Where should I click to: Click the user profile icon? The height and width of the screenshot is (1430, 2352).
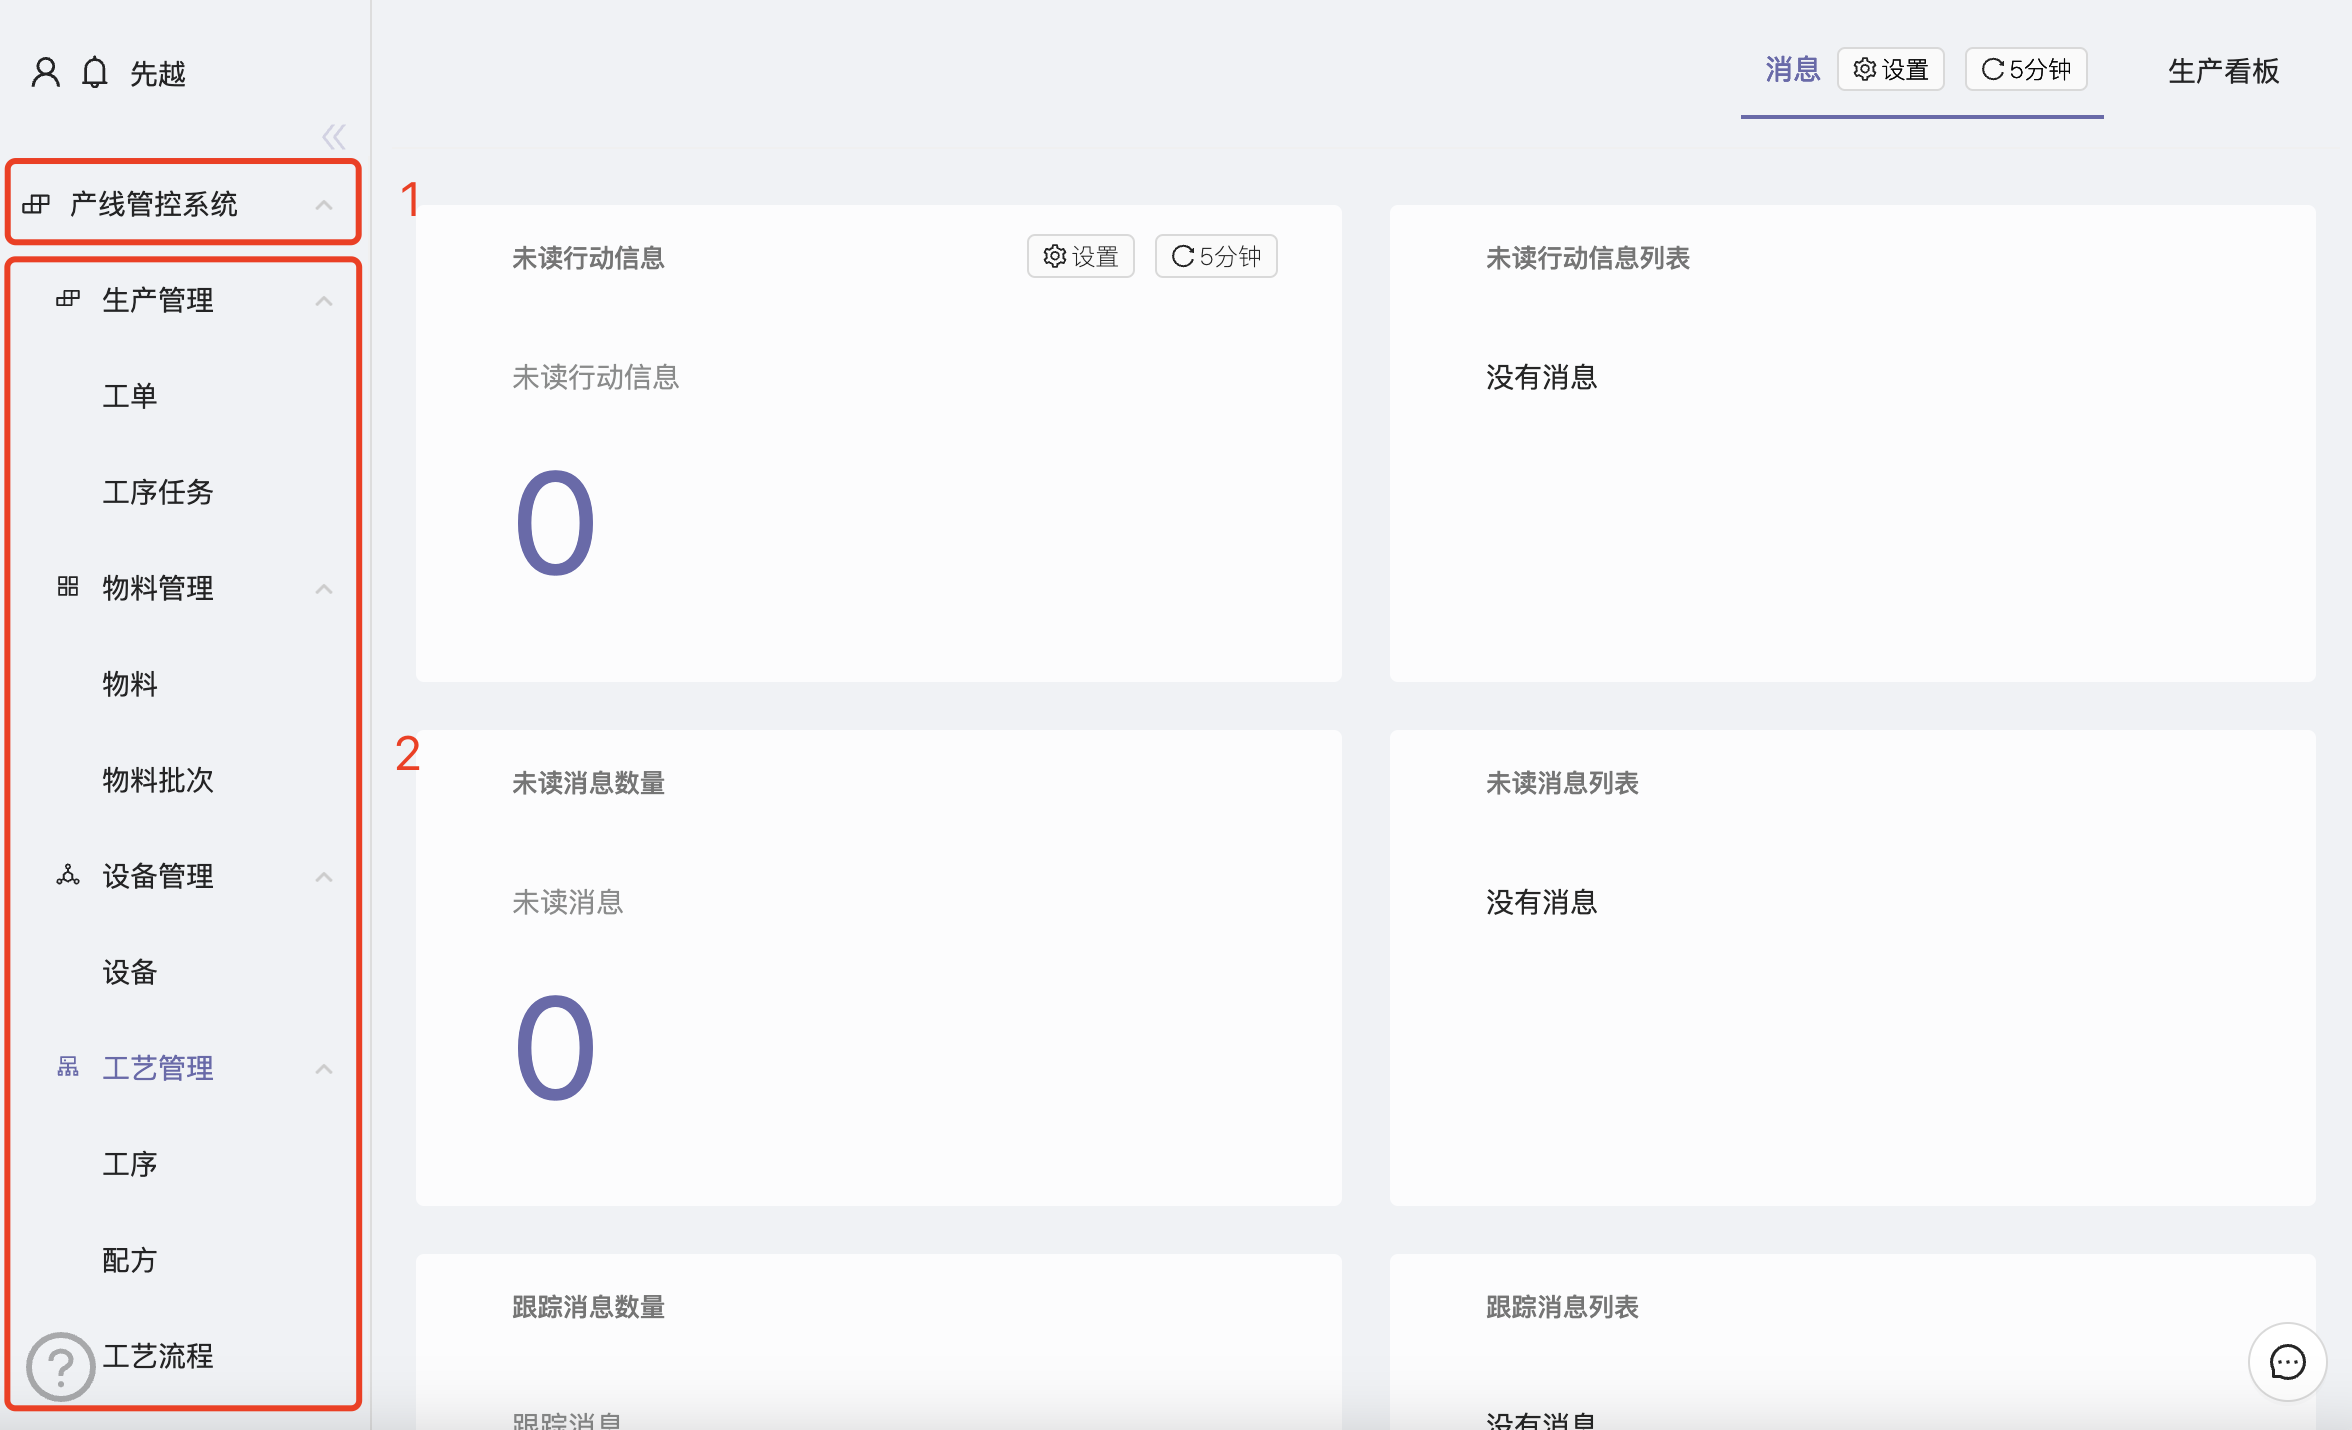click(46, 73)
